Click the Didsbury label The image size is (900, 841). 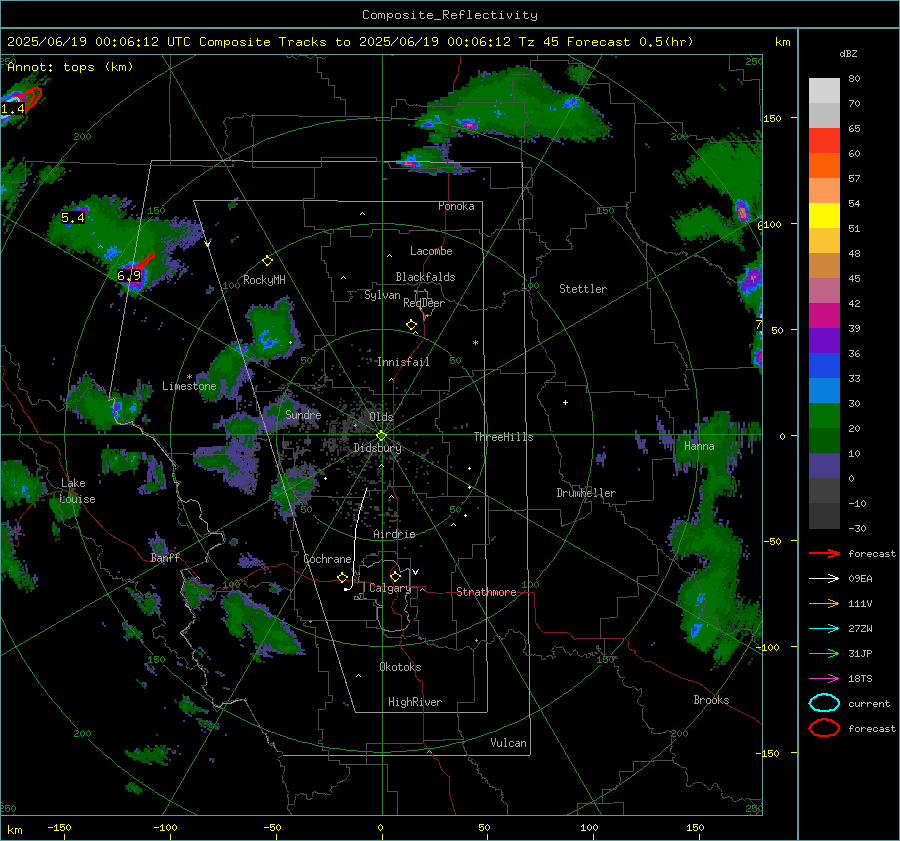point(377,448)
